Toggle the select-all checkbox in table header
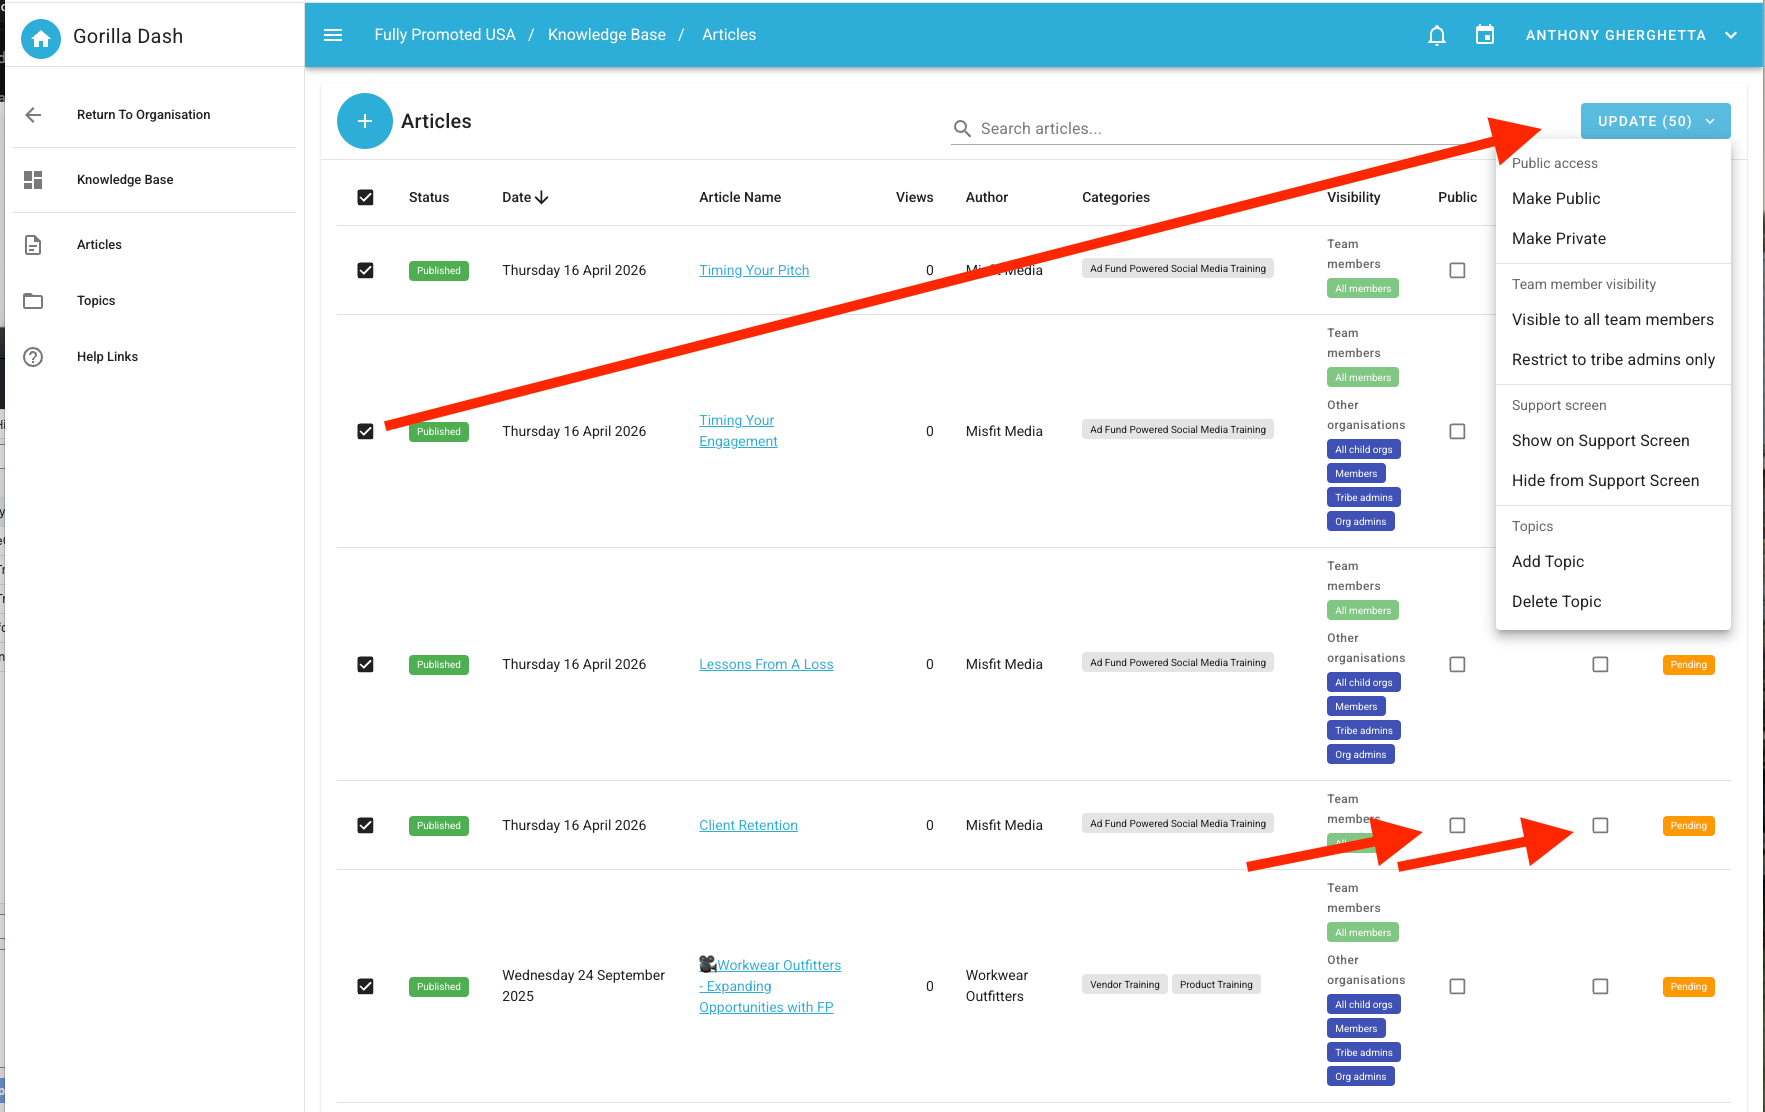Image resolution: width=1765 pixels, height=1112 pixels. coord(365,198)
